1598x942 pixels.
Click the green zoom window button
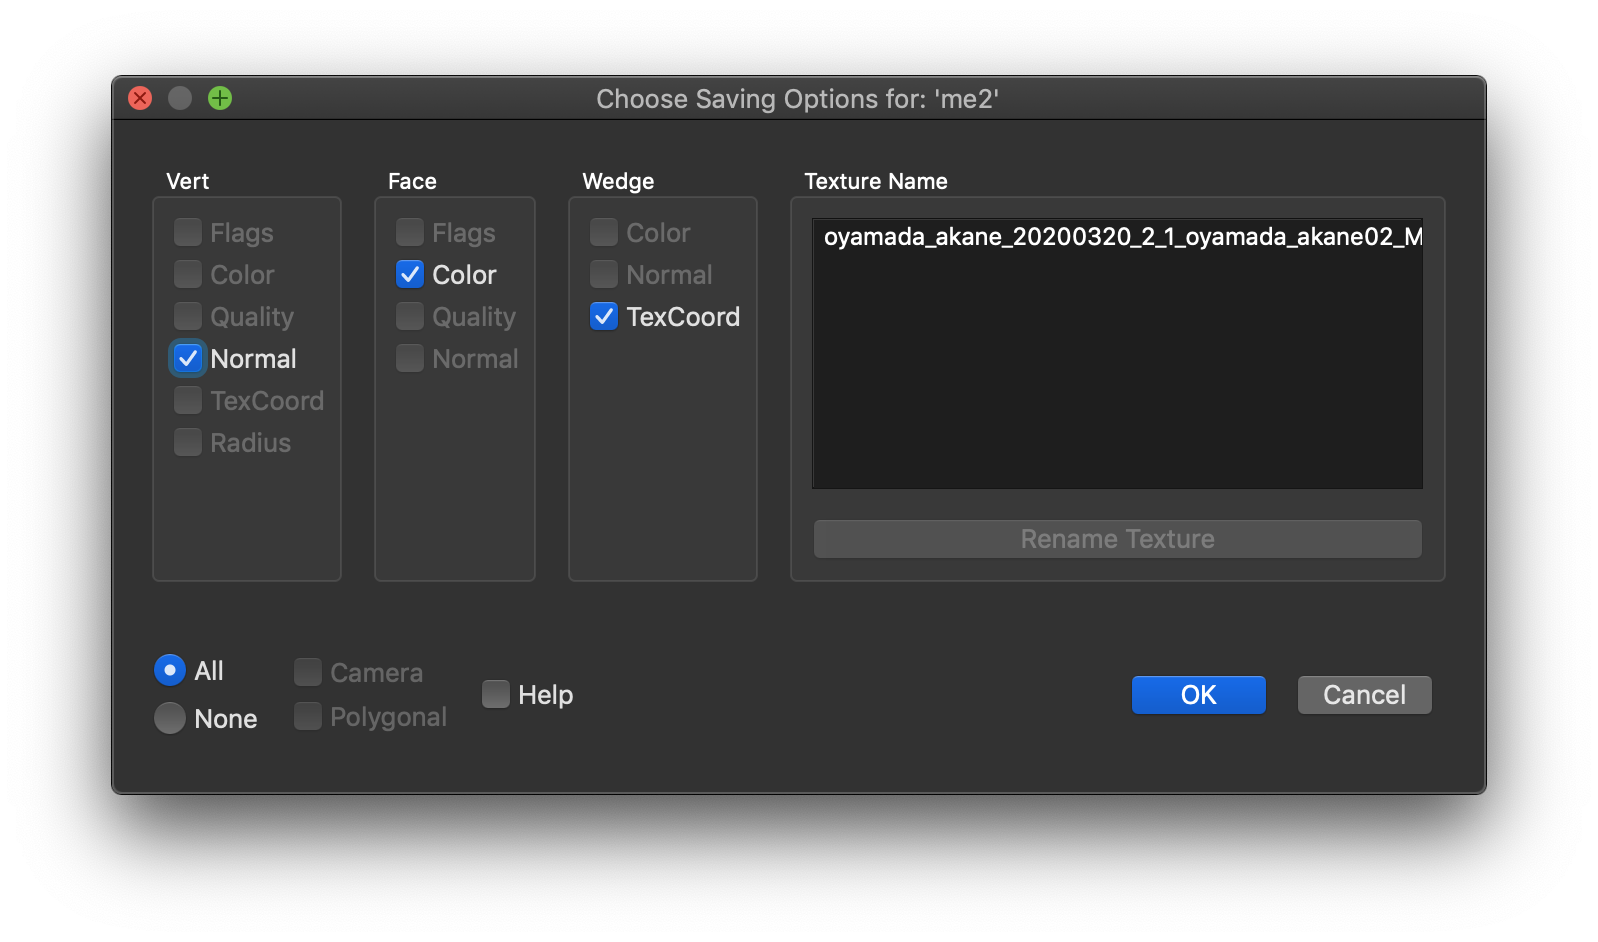(220, 98)
